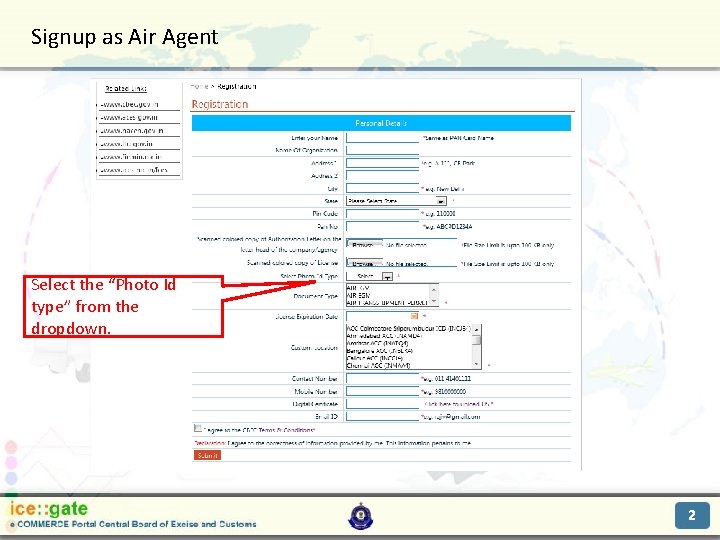Click the Pan No input field
720x540 pixels.
click(382, 226)
